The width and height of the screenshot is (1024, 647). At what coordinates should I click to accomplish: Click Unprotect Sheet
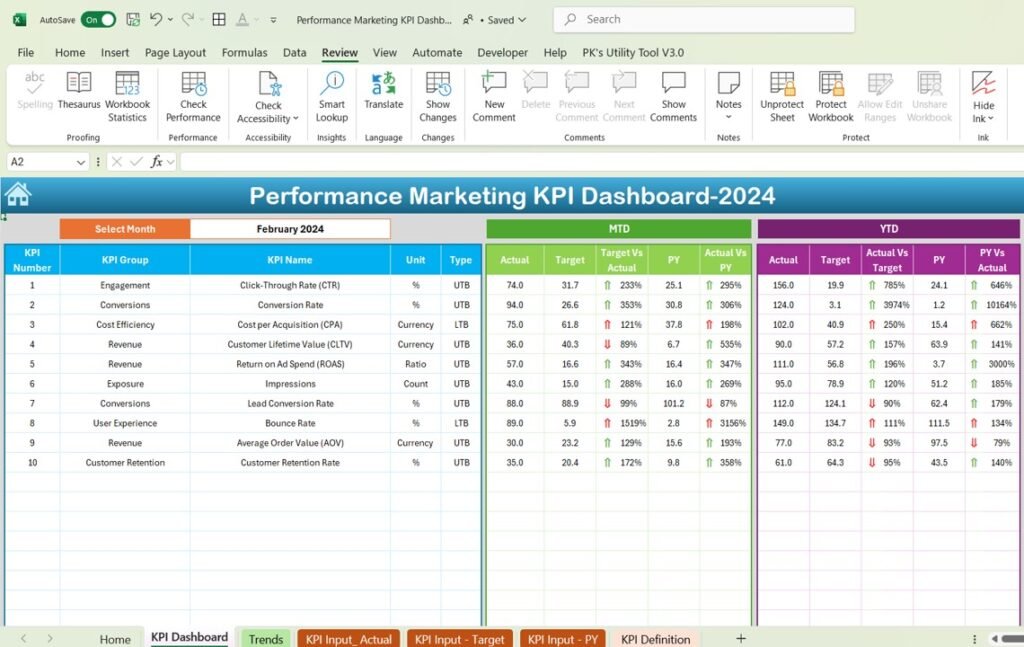tap(782, 97)
